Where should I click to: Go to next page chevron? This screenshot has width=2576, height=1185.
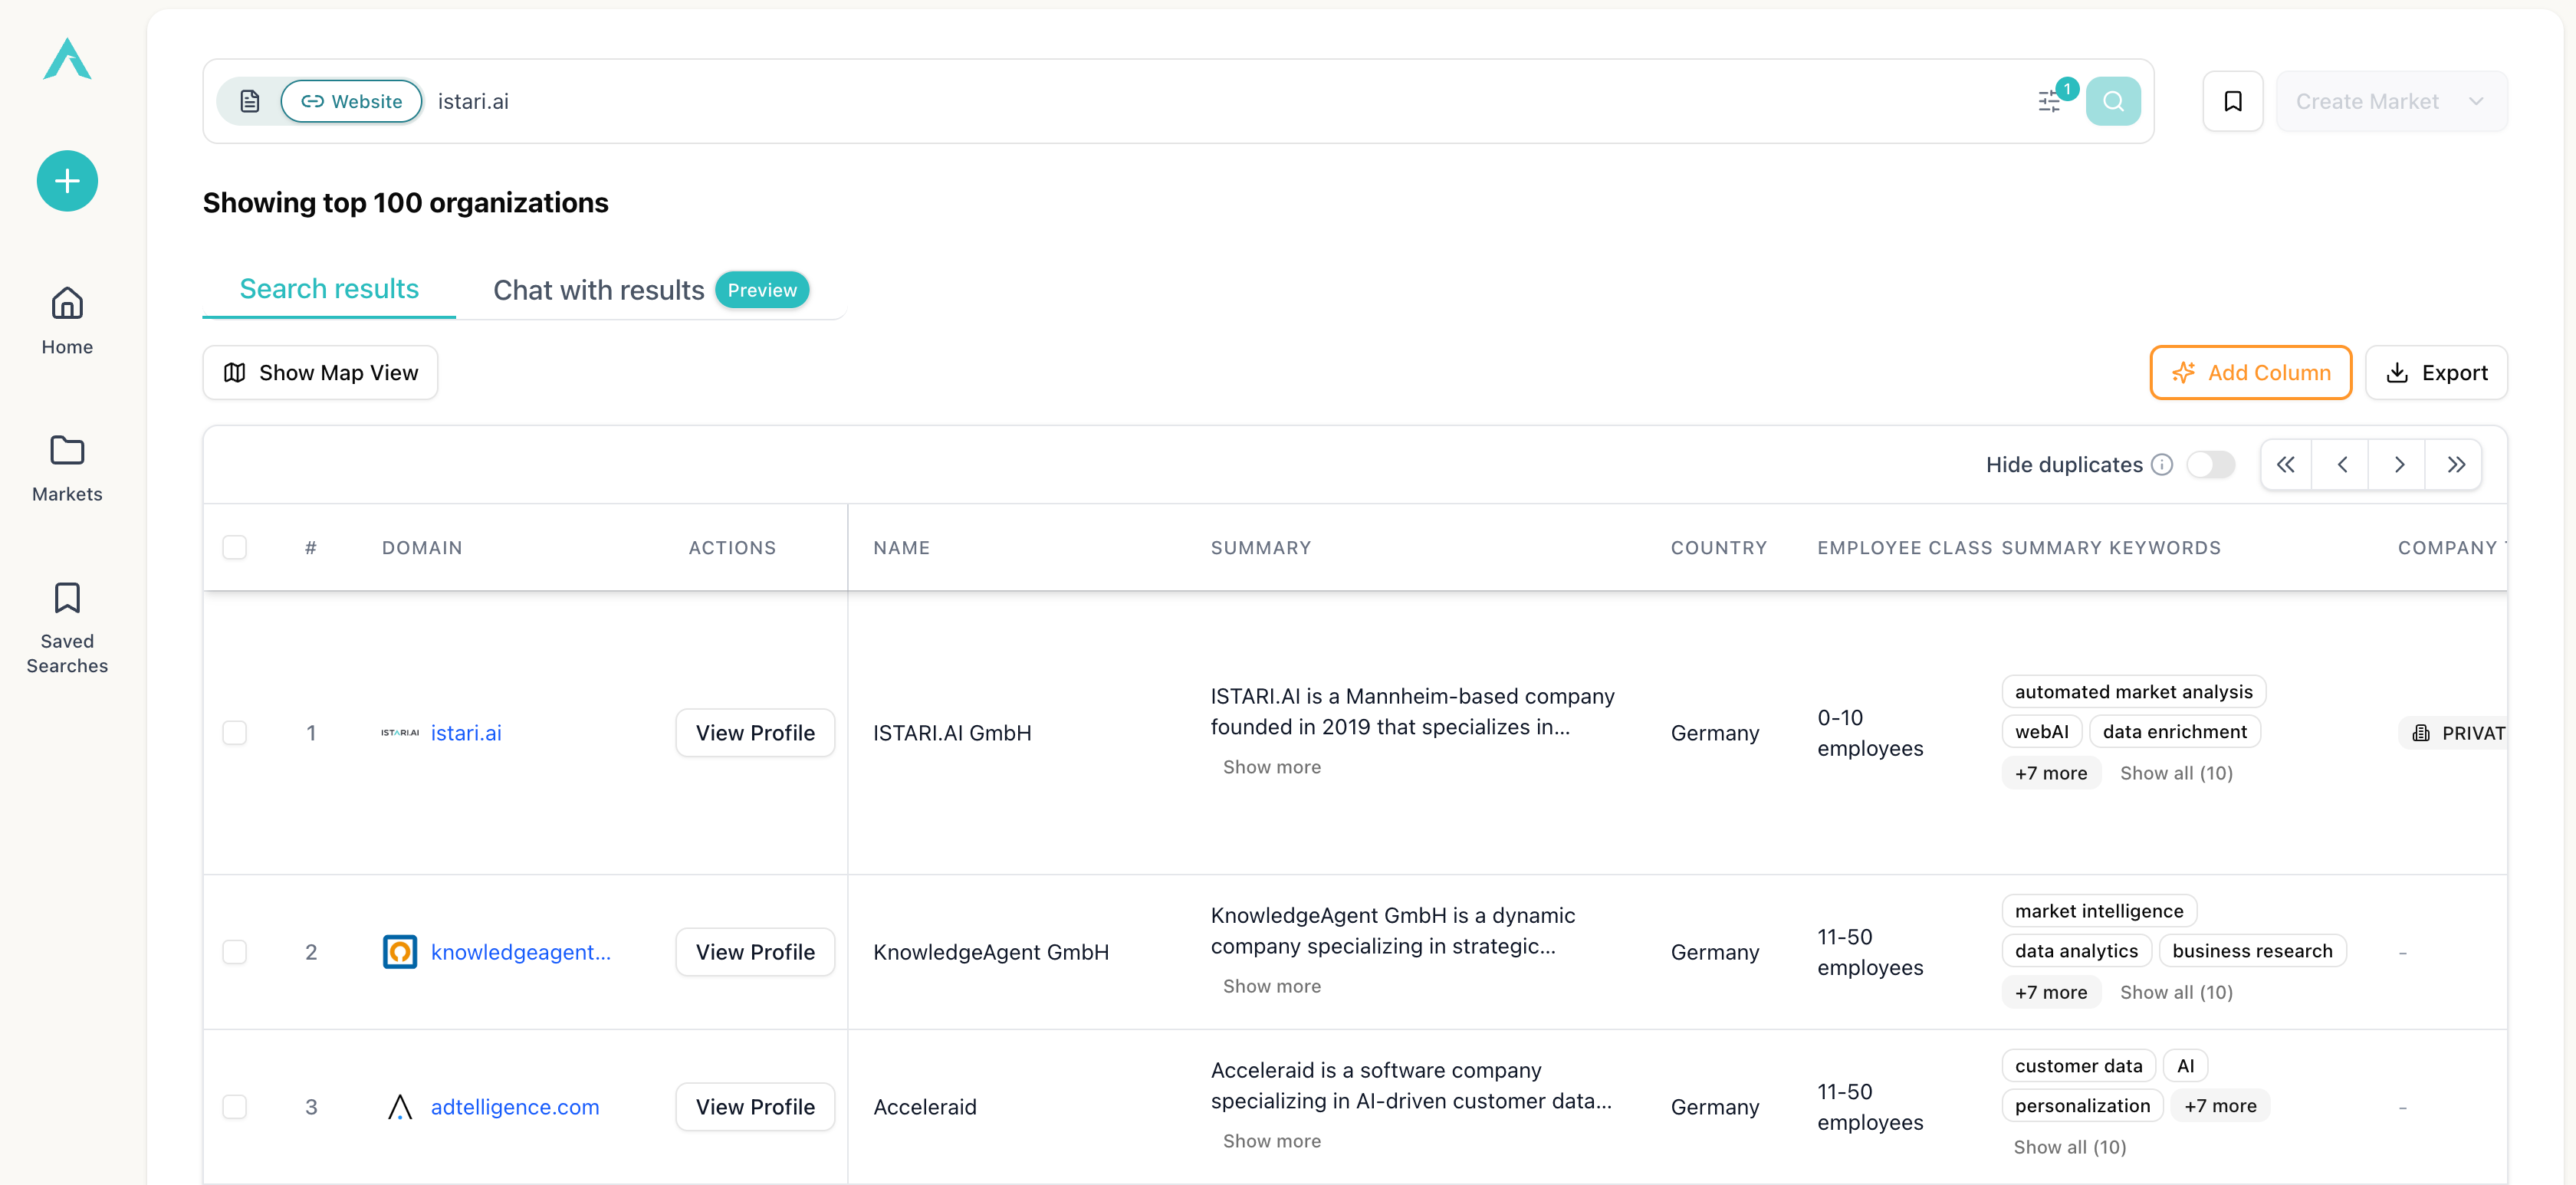click(2398, 465)
